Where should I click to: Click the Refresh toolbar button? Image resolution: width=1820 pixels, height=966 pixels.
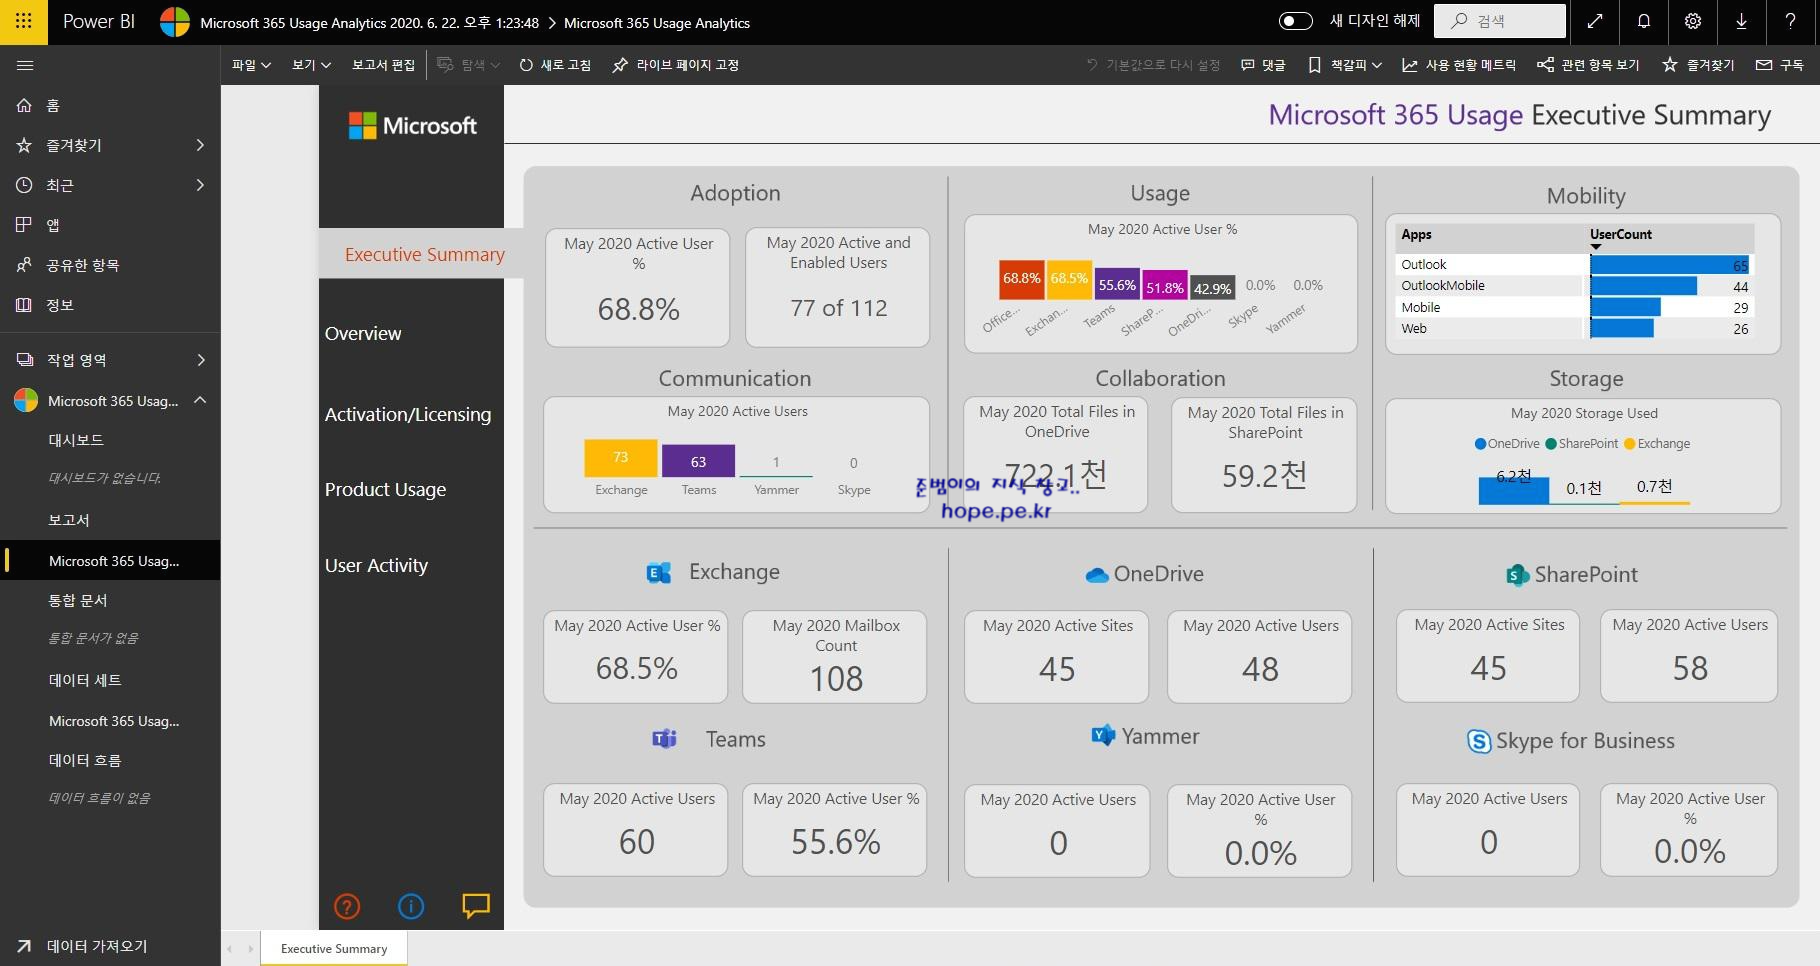click(555, 65)
